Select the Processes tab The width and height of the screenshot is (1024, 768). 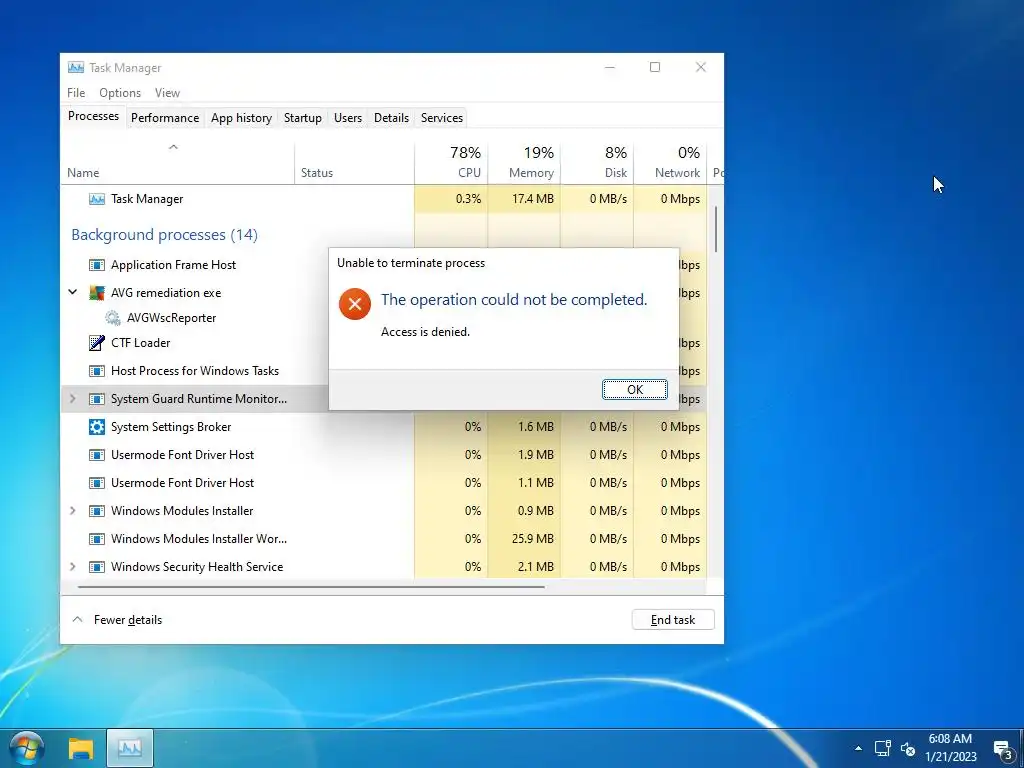[x=93, y=116]
